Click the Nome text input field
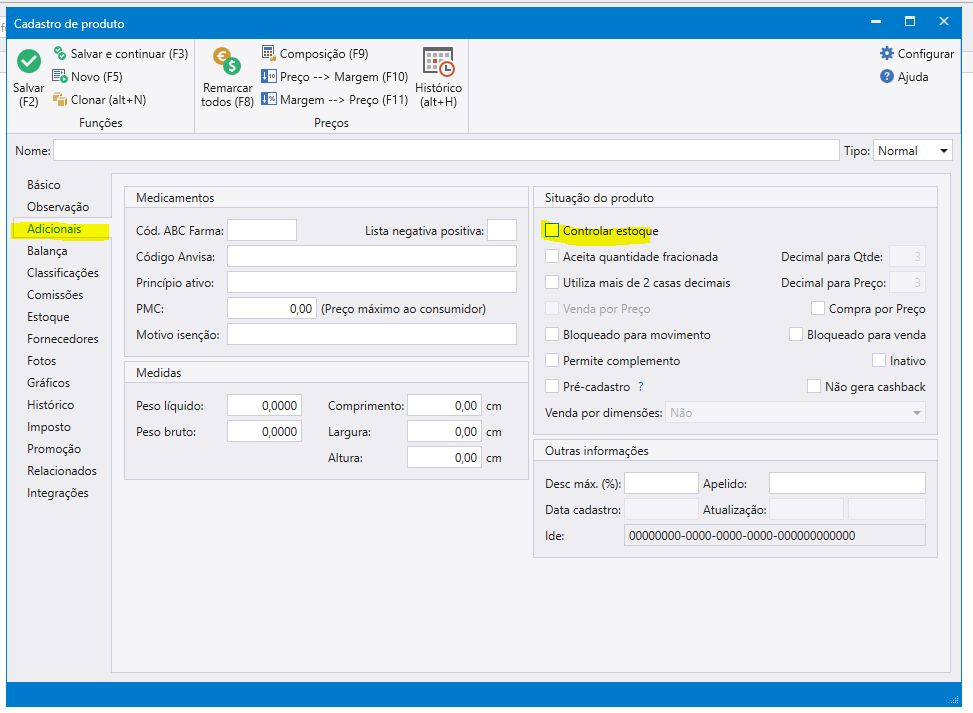This screenshot has width=973, height=713. point(445,151)
